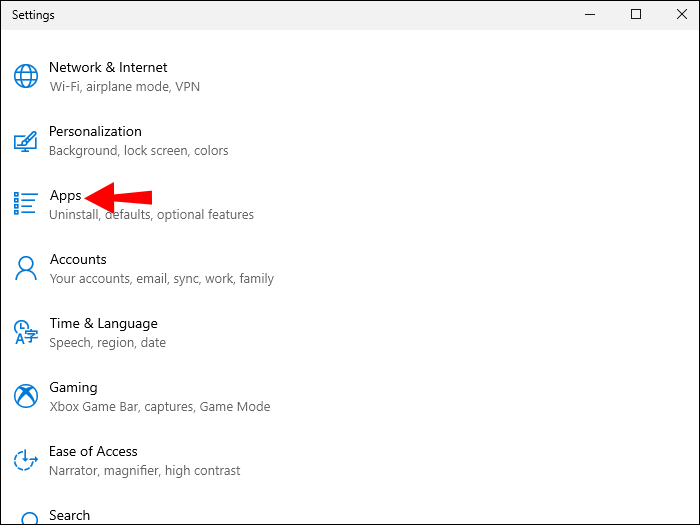This screenshot has width=700, height=525.
Task: Click 'Narrator, magnifier, high contrast' text
Action: pos(145,471)
